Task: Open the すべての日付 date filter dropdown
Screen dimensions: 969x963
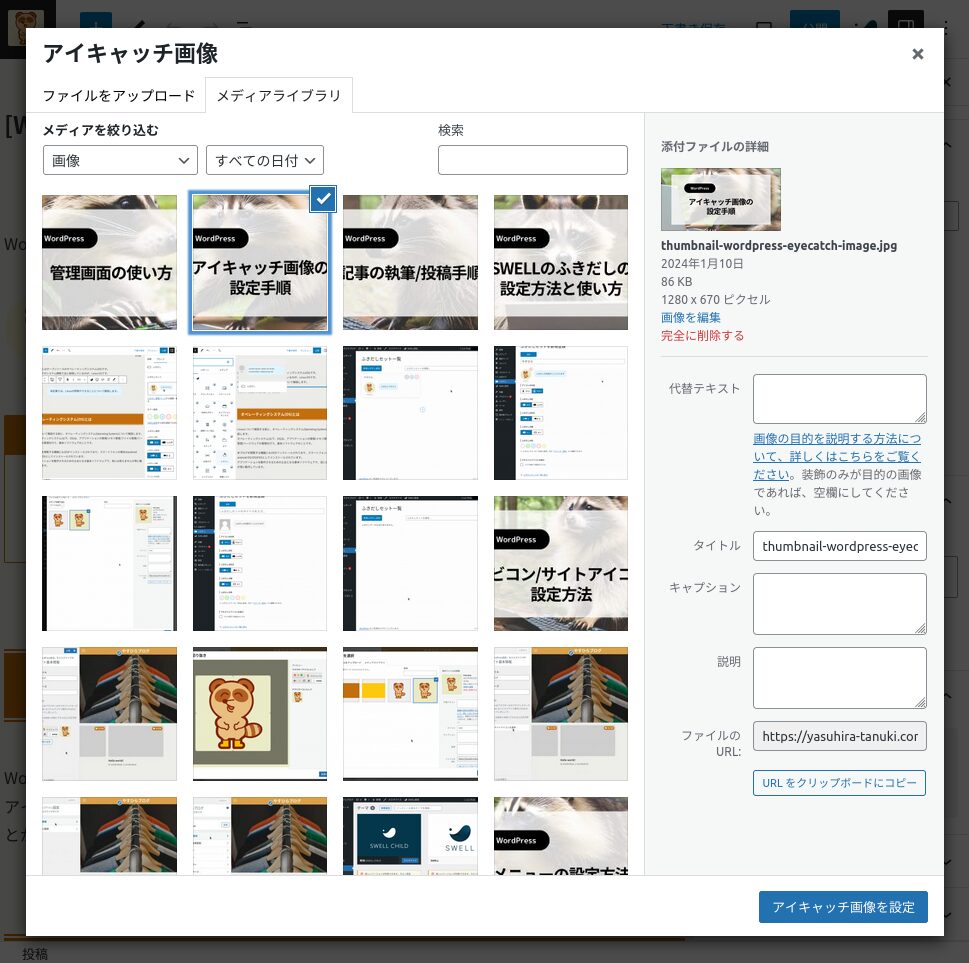Action: [x=264, y=161]
